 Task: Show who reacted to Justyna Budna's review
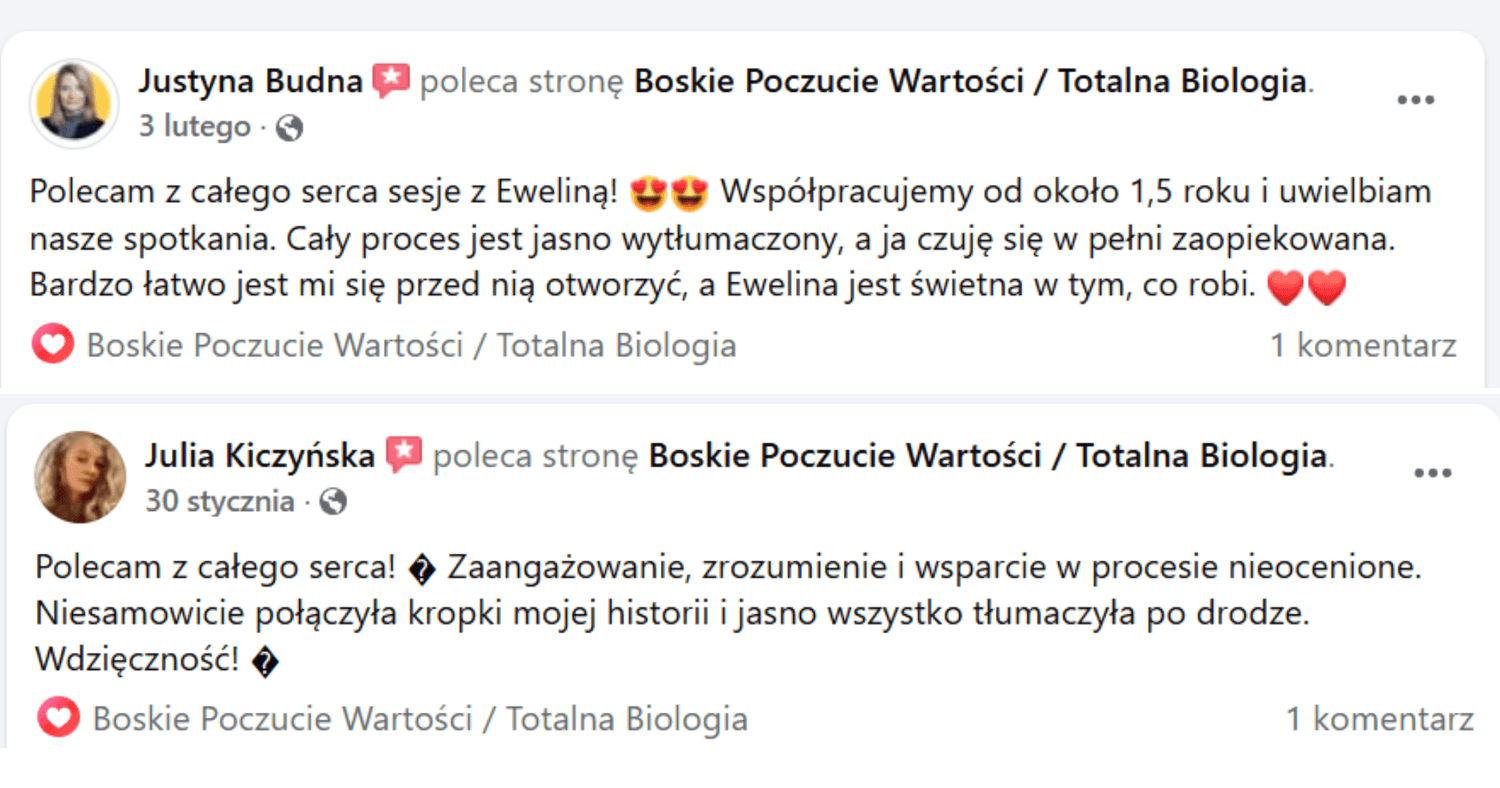tap(411, 346)
